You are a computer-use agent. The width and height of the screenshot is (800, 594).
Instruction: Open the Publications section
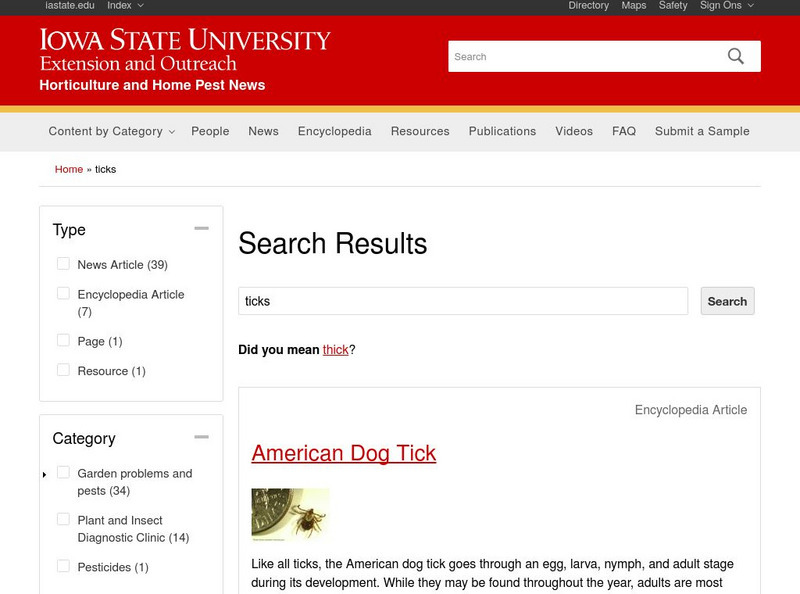click(x=502, y=131)
